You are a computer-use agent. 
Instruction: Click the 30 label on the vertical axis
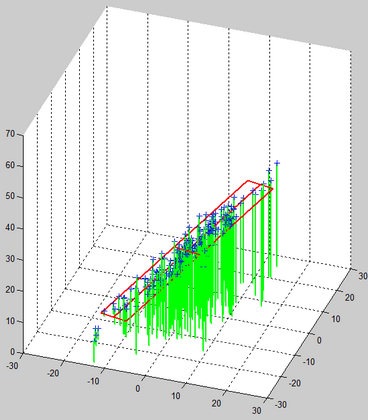pyautogui.click(x=10, y=259)
